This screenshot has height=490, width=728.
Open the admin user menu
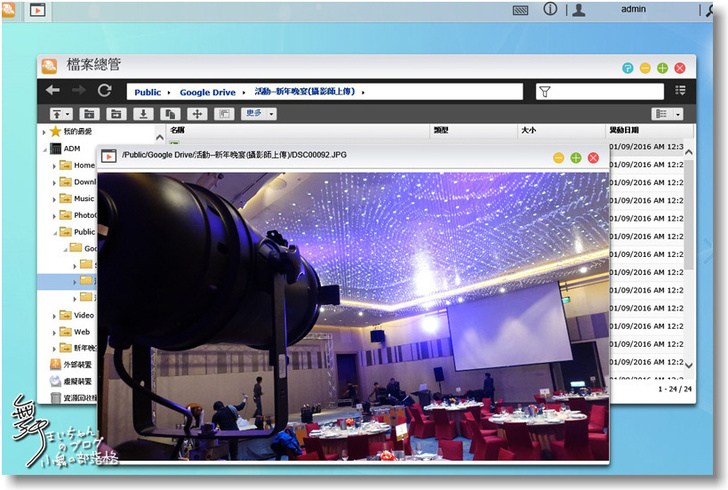pyautogui.click(x=632, y=9)
